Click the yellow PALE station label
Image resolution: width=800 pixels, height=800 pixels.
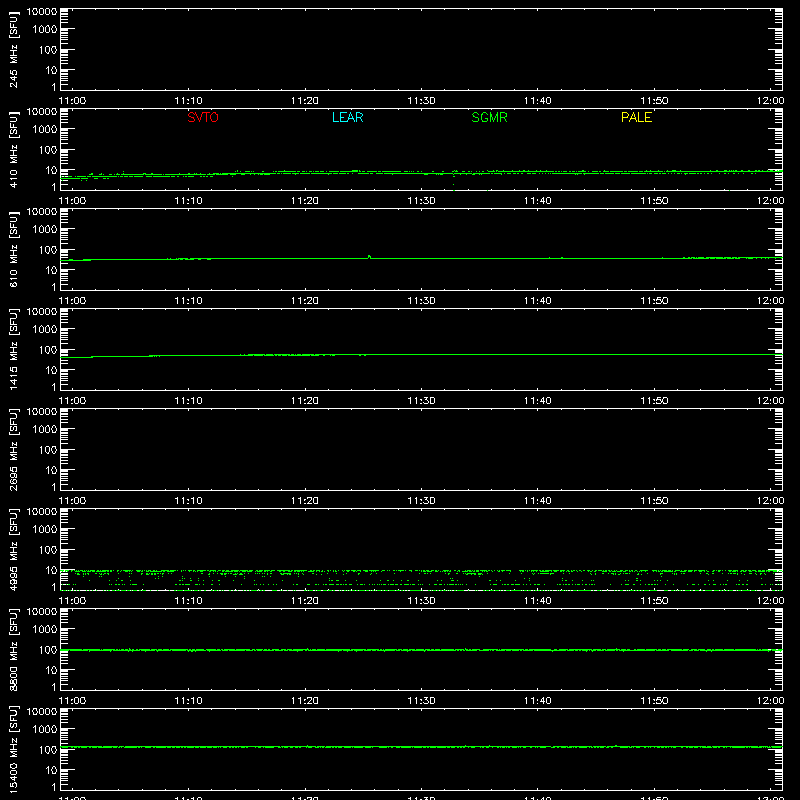pyautogui.click(x=636, y=117)
